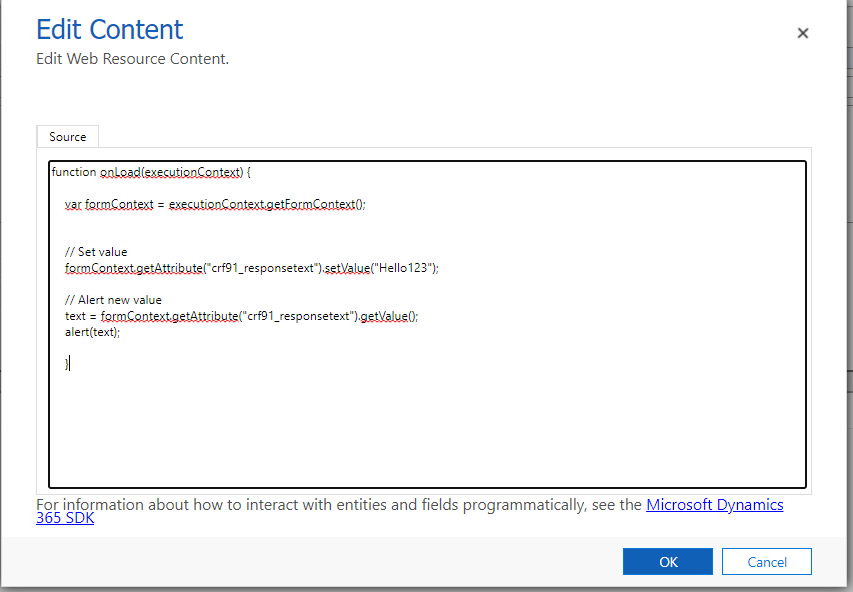The image size is (853, 592).
Task: Close the Edit Content dialog via X
Action: pos(803,33)
